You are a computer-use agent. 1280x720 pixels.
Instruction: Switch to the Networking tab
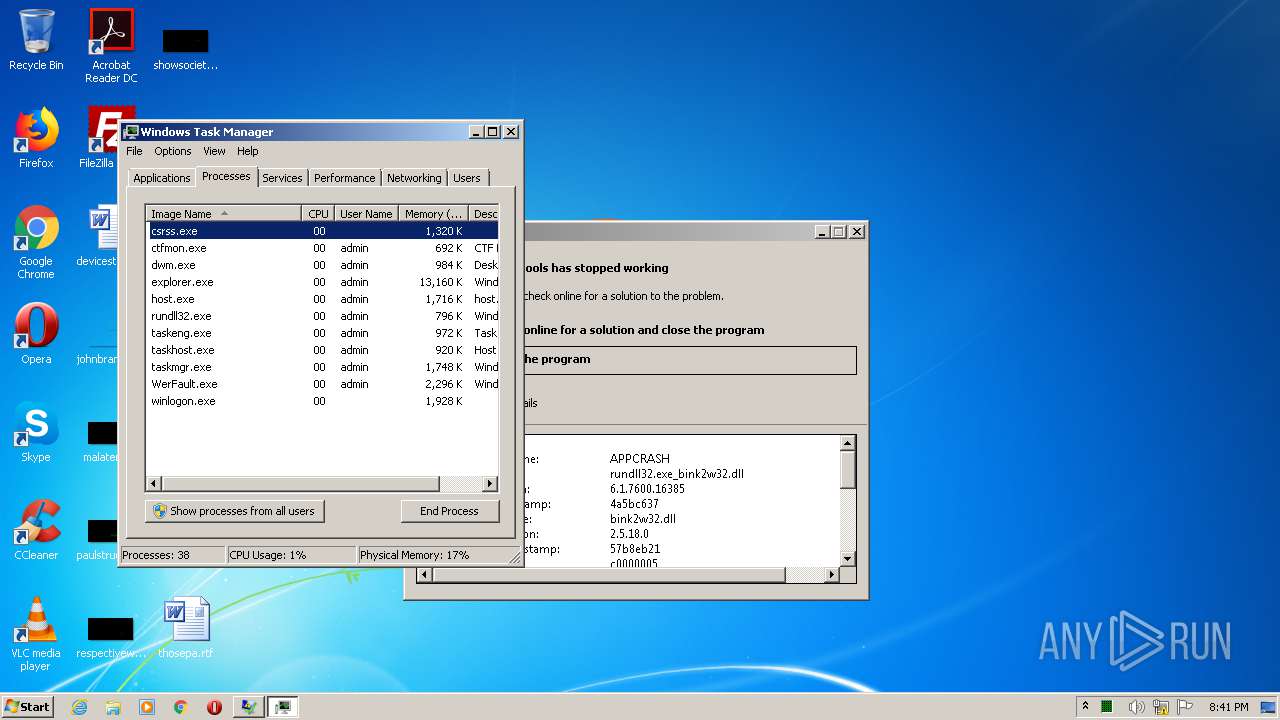(x=414, y=178)
